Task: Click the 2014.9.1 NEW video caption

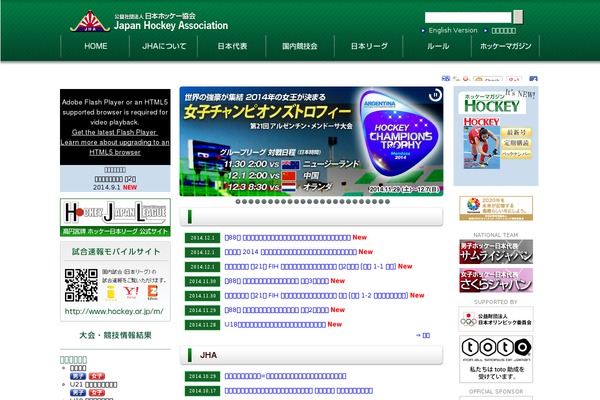Action: (115, 188)
